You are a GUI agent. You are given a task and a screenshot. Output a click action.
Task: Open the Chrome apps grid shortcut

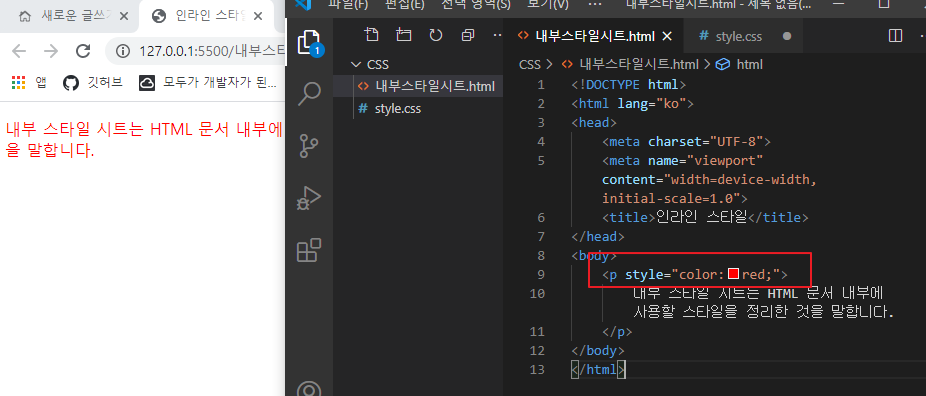[19, 83]
